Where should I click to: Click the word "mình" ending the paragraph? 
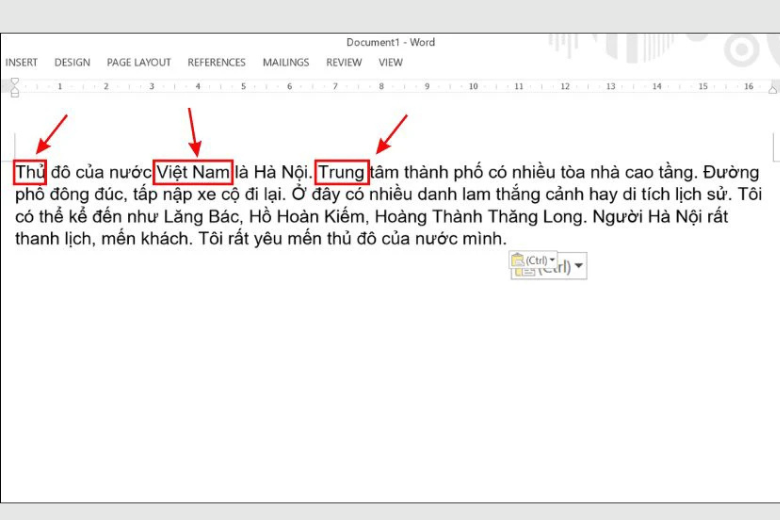pos(482,239)
